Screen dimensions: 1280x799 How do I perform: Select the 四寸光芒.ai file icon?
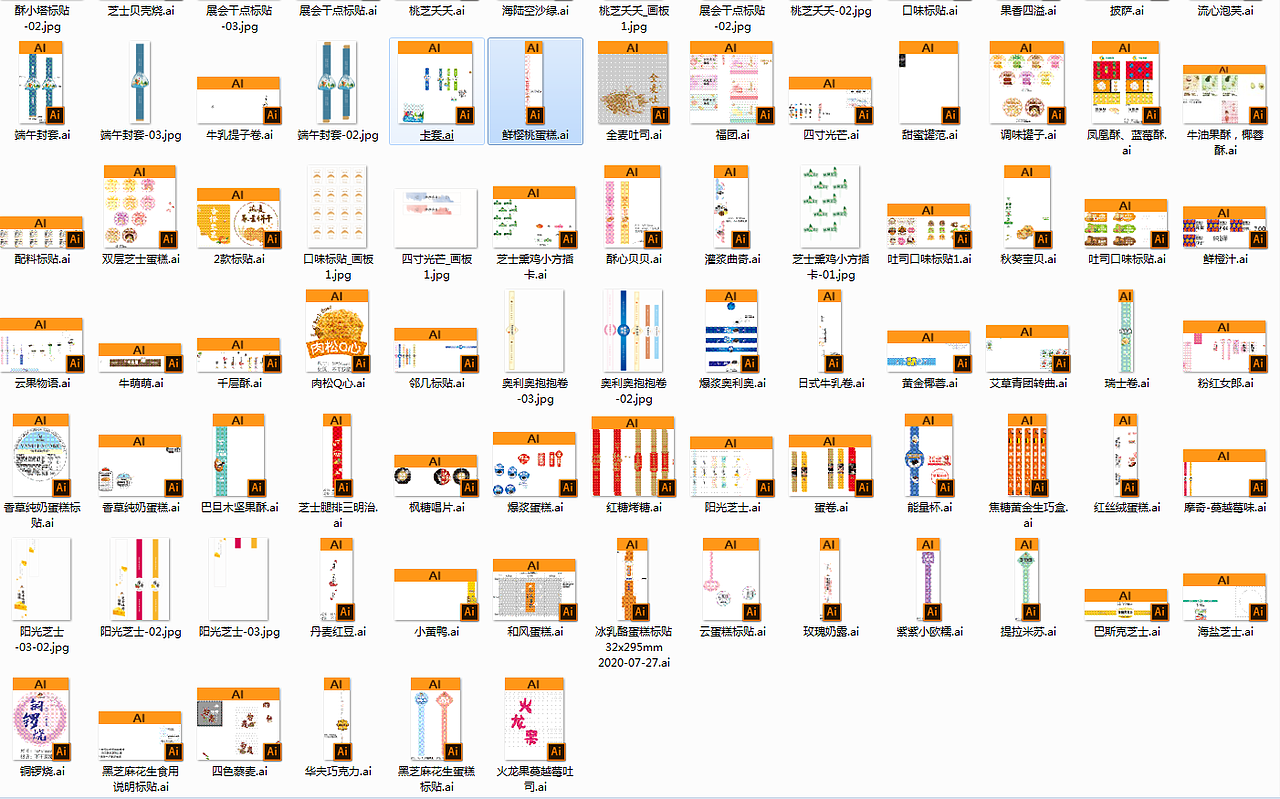[x=830, y=100]
